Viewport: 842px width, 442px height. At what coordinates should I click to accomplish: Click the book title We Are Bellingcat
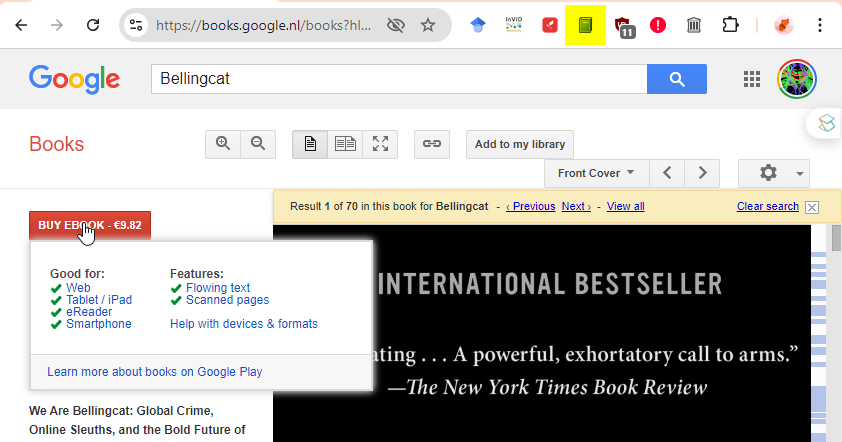click(137, 421)
